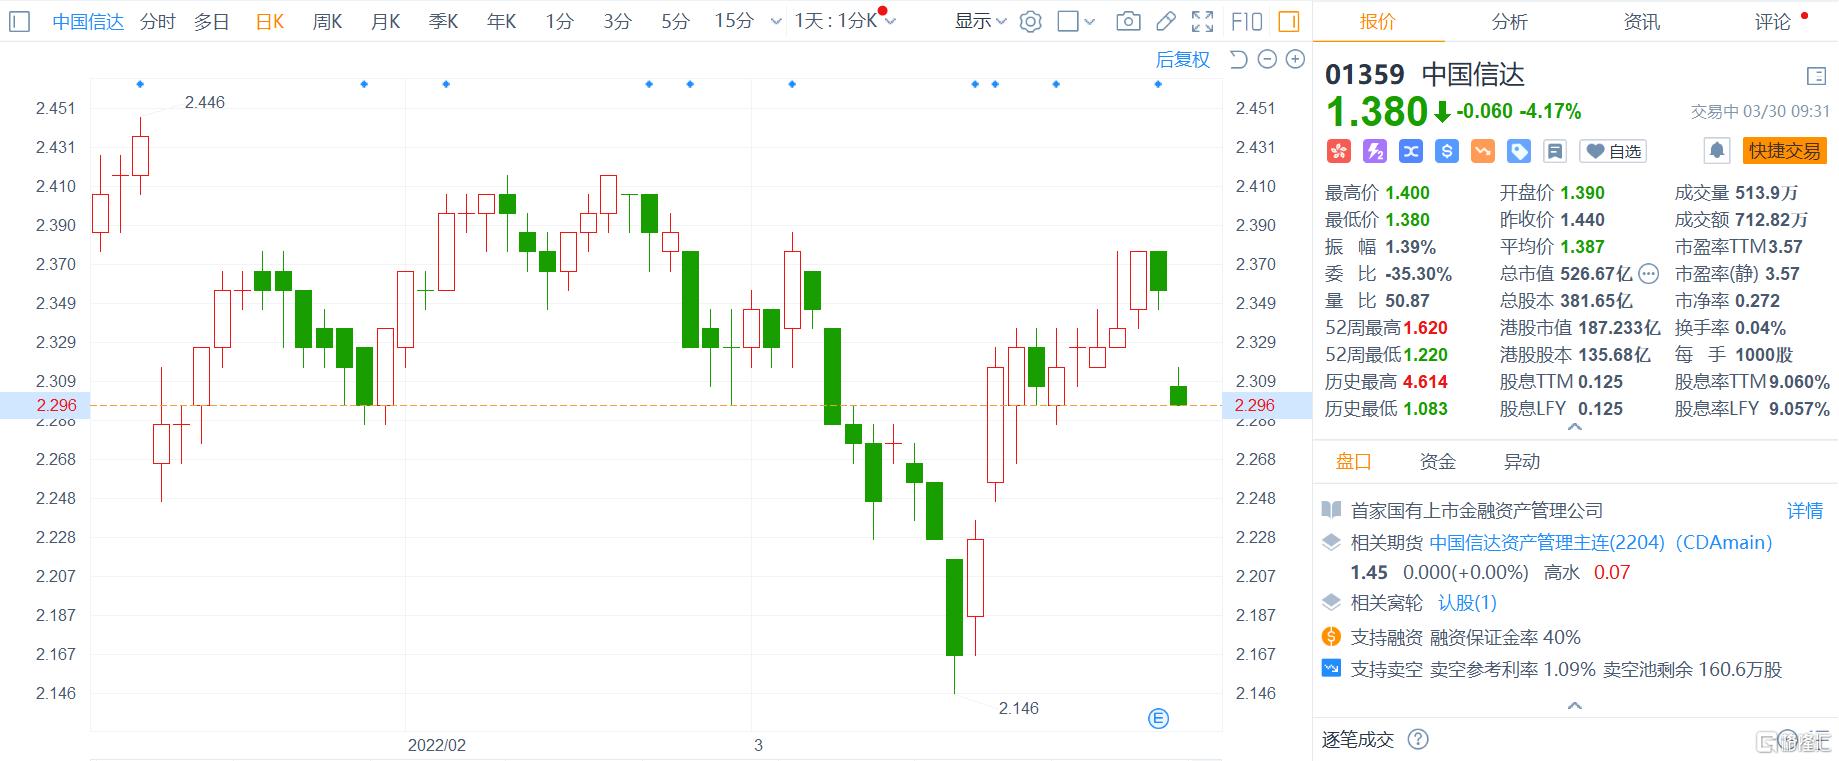Toggle the left sidebar panel icon
Image resolution: width=1839 pixels, height=761 pixels.
click(19, 21)
